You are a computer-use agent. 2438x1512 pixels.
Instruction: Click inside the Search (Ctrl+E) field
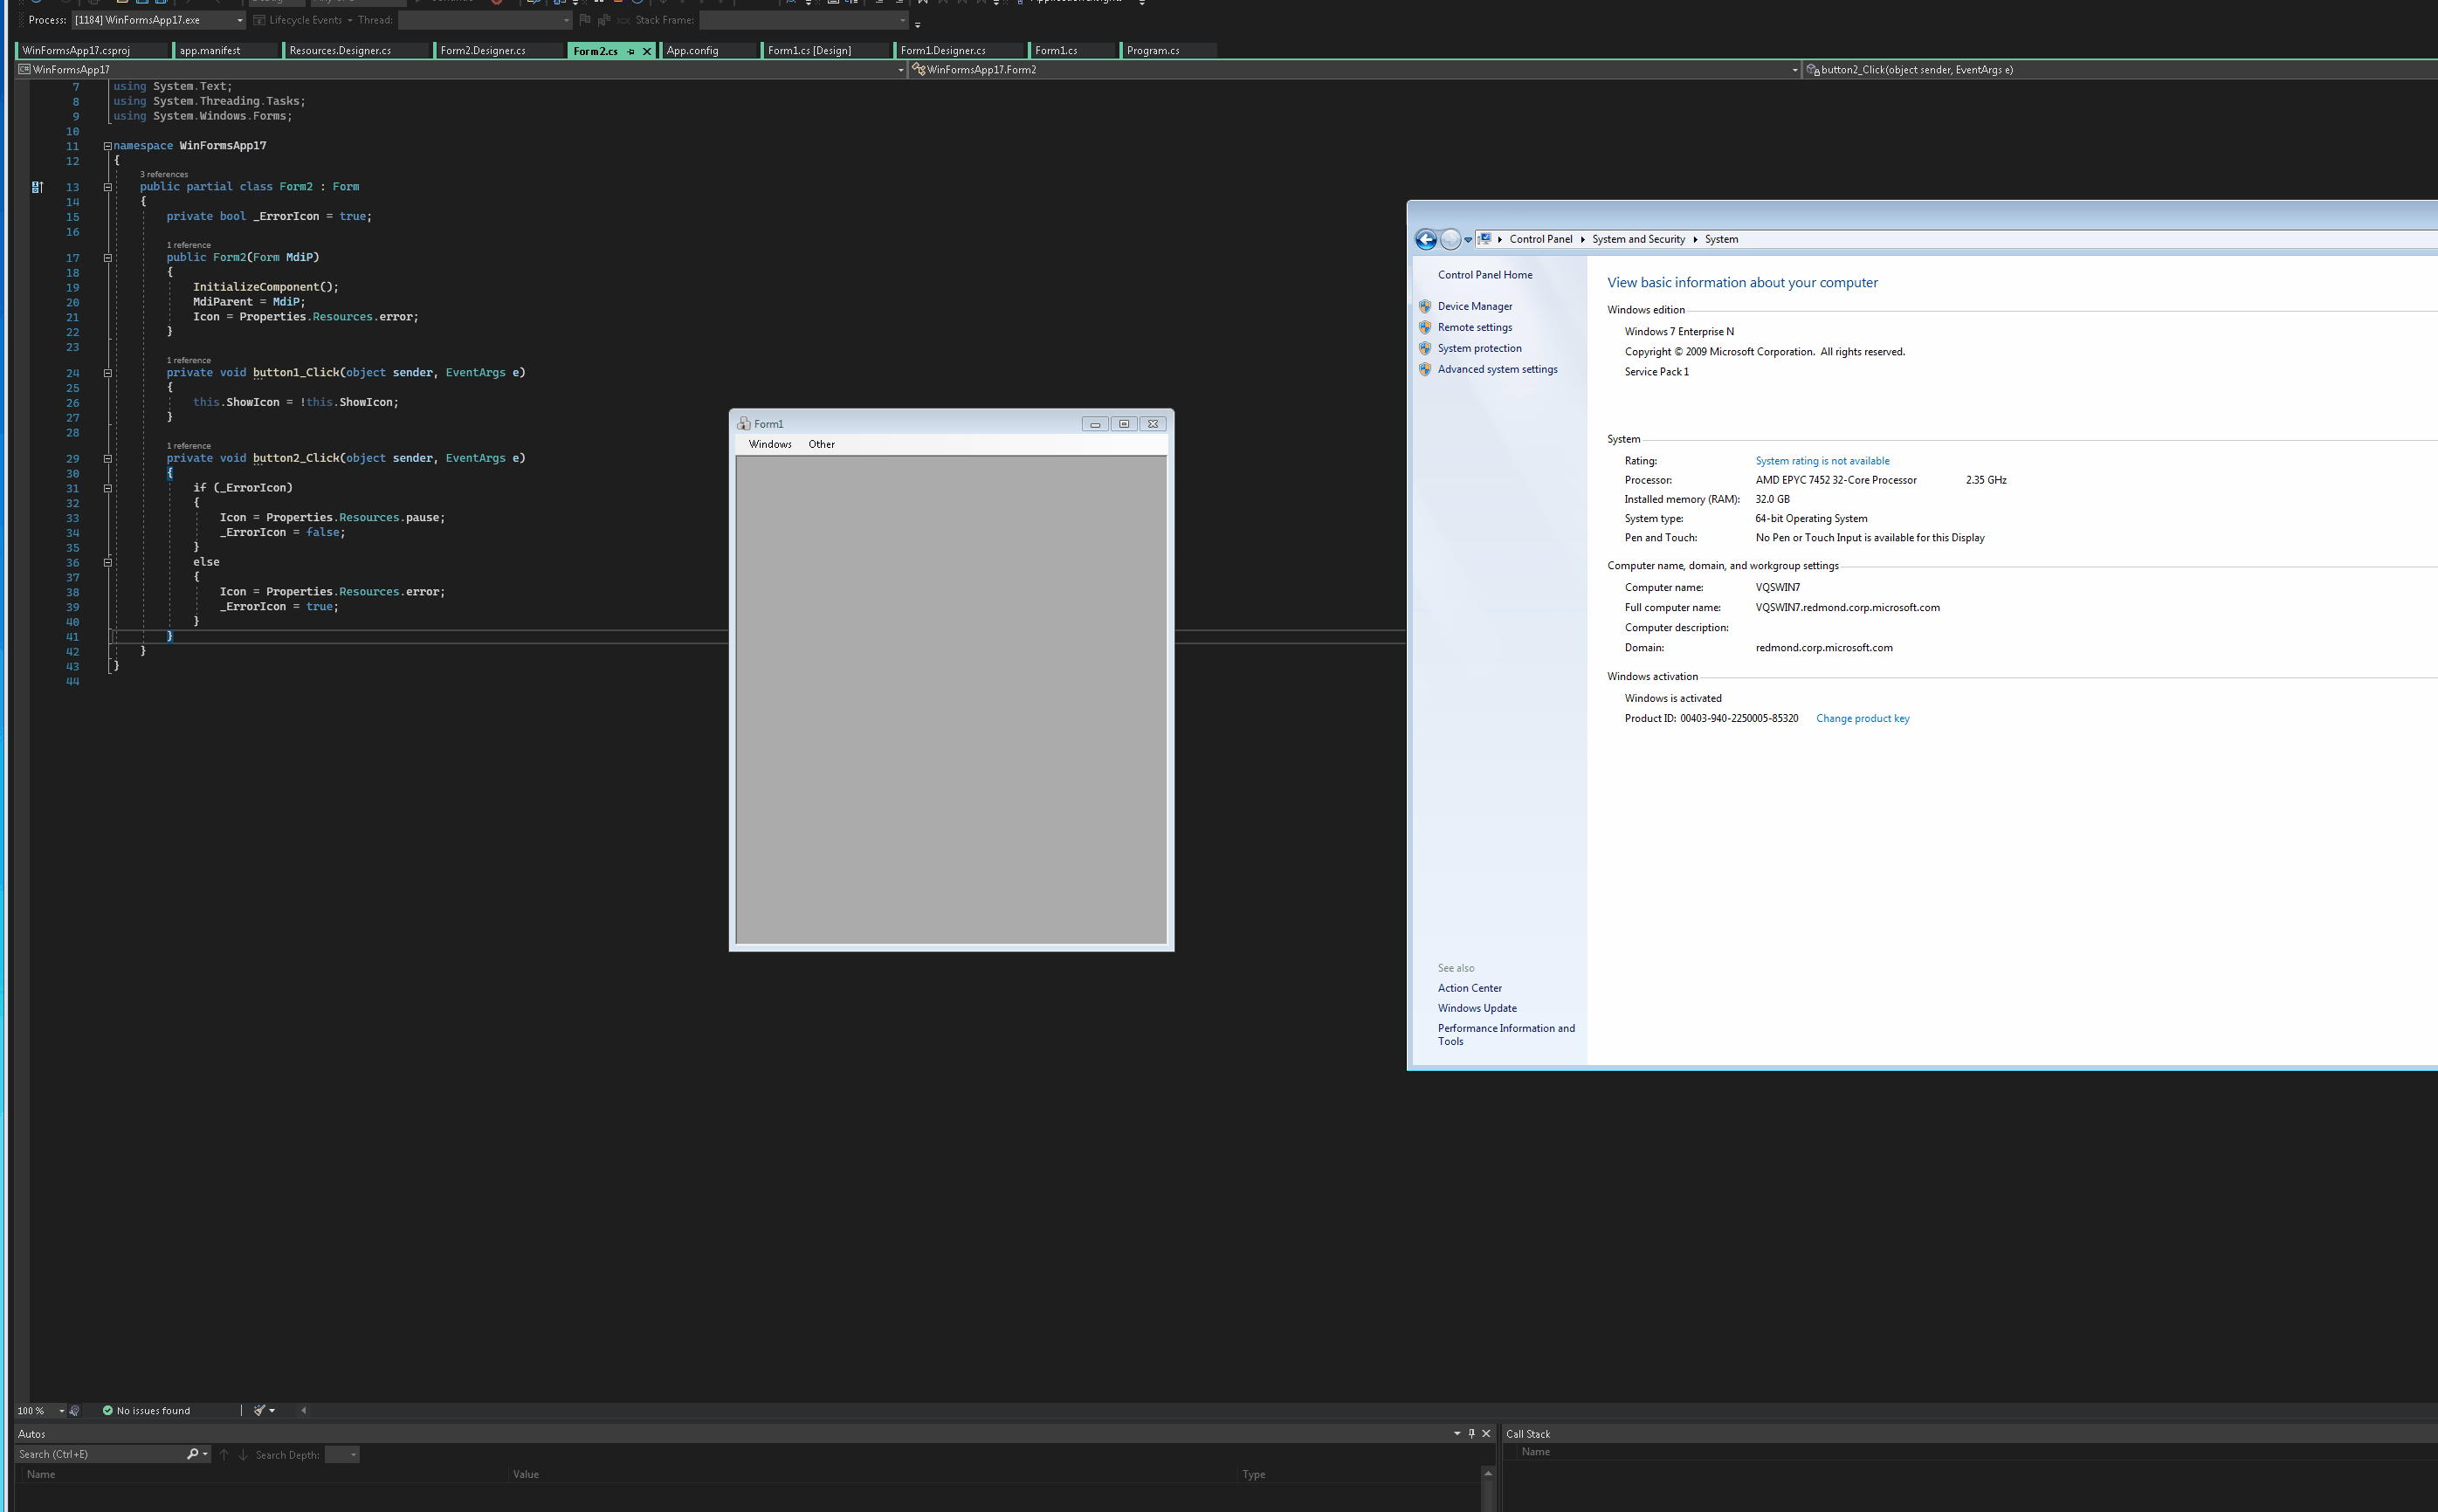(x=90, y=1454)
